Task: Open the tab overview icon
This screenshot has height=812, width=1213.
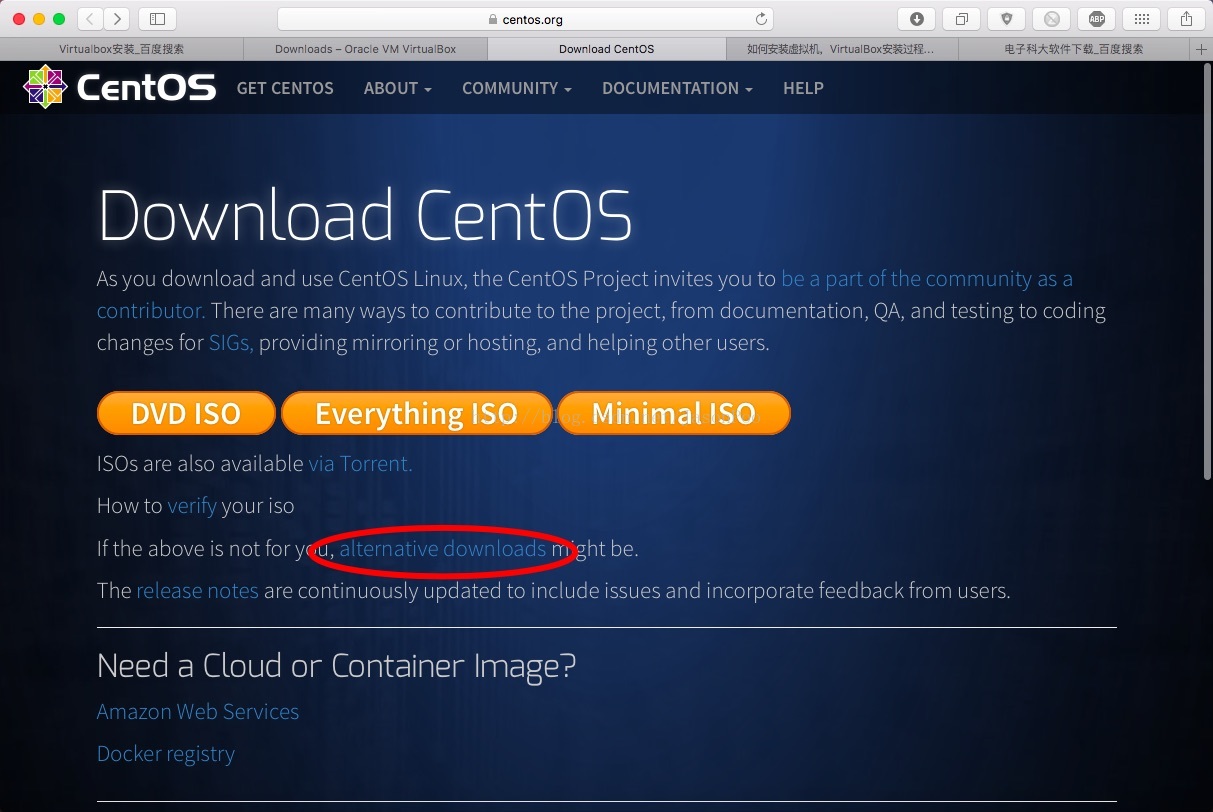Action: tap(961, 18)
